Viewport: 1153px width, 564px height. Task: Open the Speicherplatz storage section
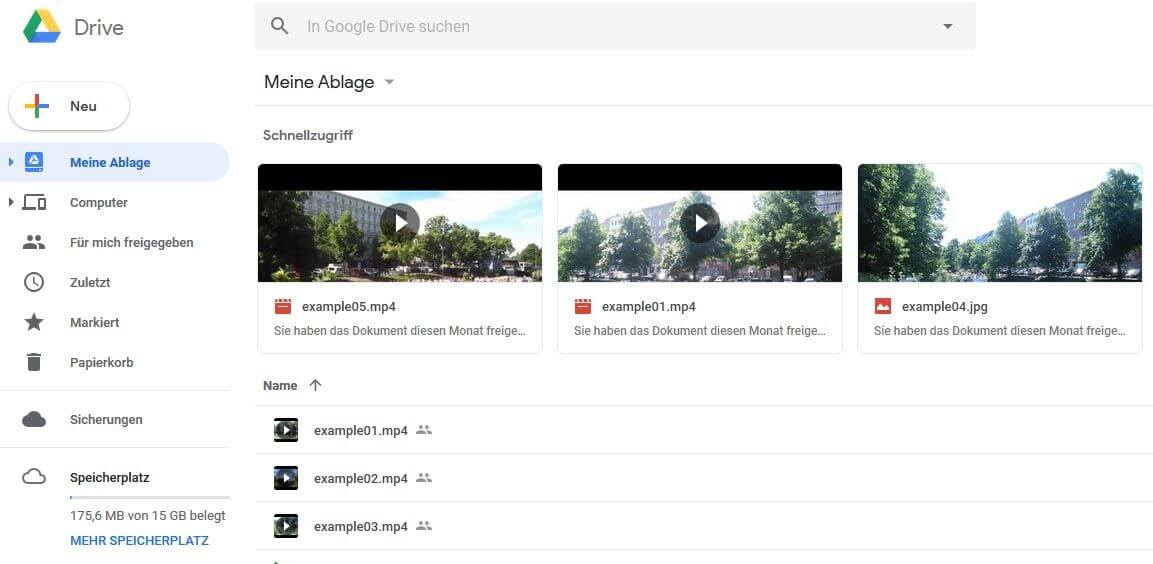click(109, 478)
